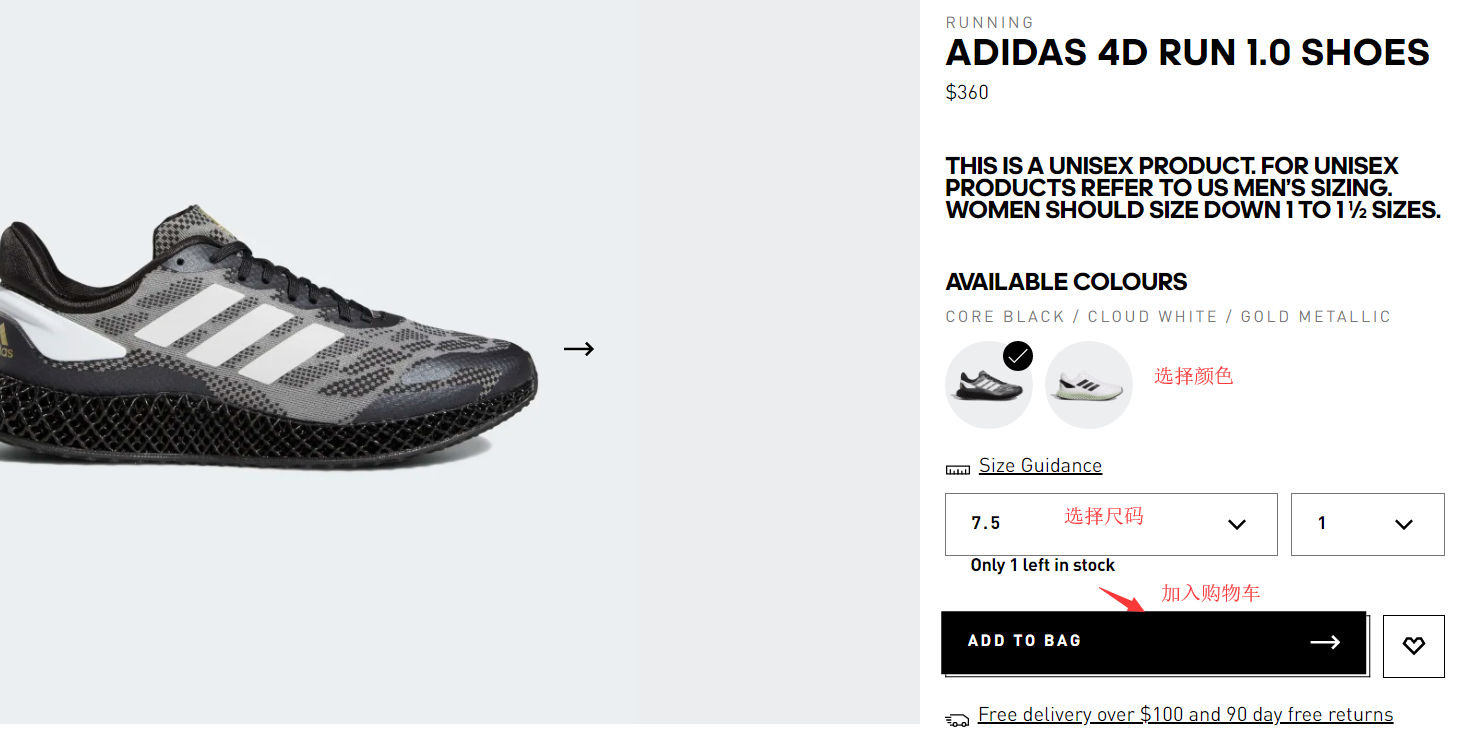Screen dimensions: 1470x738
Task: Click the Adidas 4D Run 1.0 Shoes title
Action: pyautogui.click(x=1187, y=53)
